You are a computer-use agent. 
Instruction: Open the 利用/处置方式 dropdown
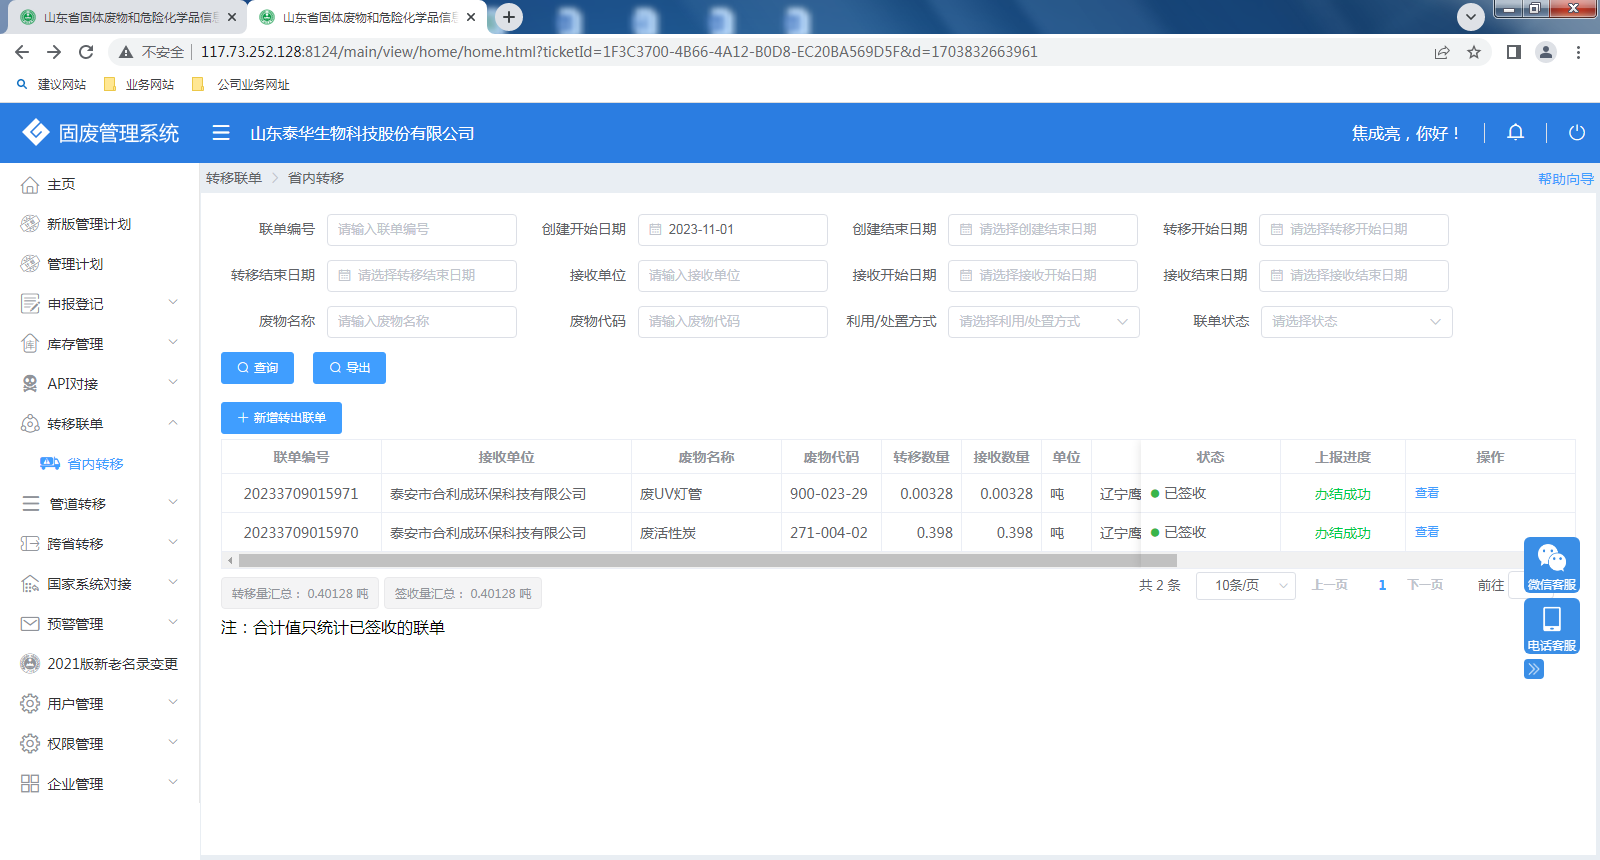tap(1043, 322)
